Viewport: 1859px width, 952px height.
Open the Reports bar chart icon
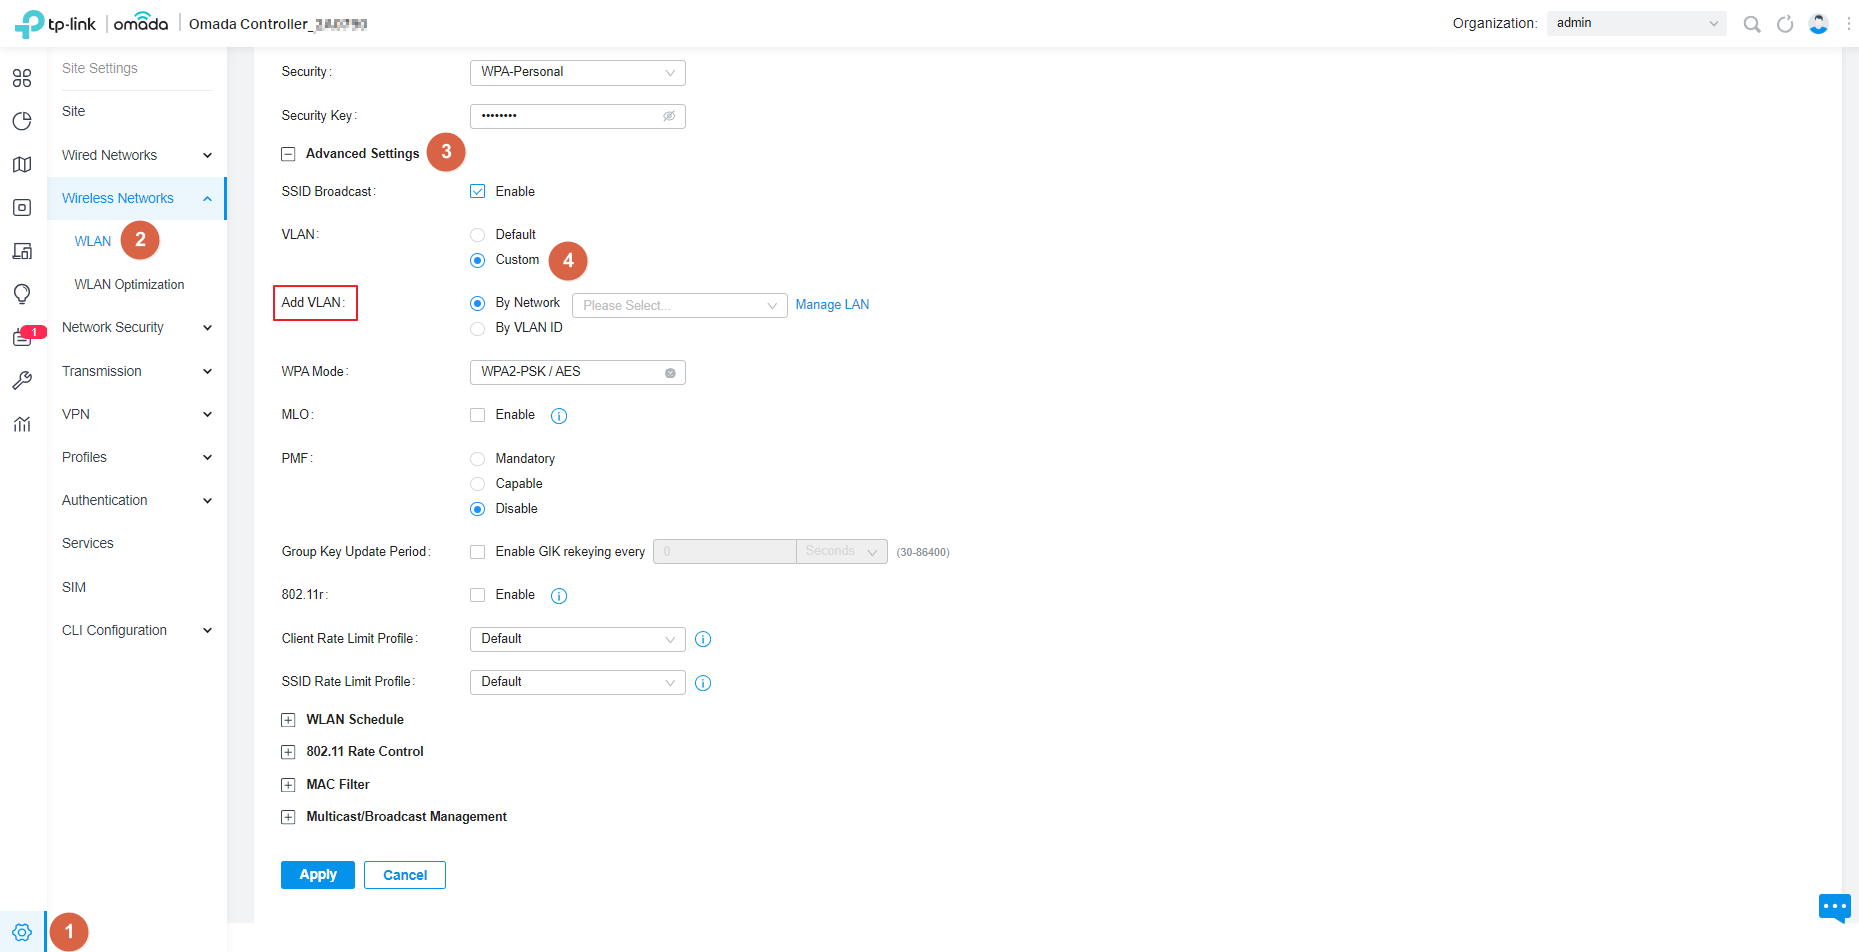coord(22,424)
